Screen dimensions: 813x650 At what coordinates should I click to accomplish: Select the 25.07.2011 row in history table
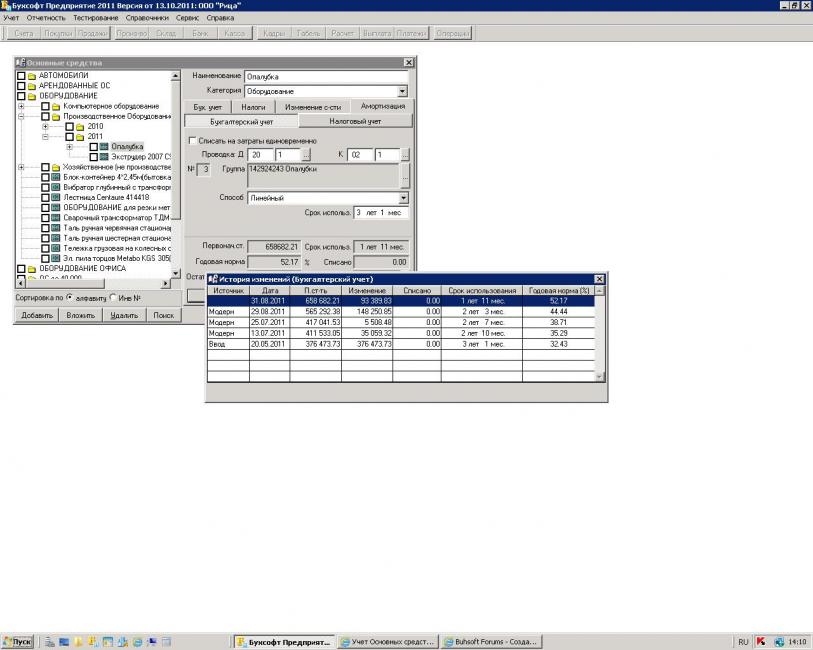(x=269, y=322)
